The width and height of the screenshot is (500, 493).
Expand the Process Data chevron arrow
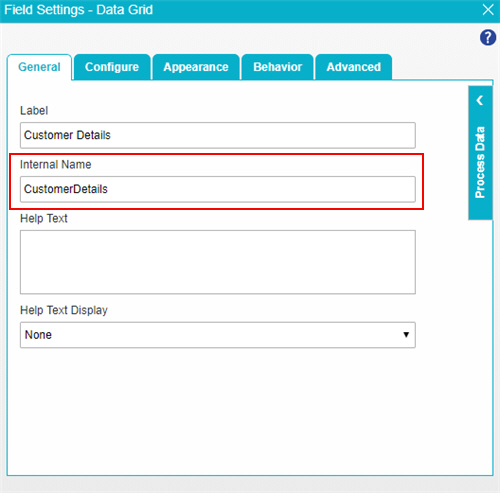pyautogui.click(x=480, y=100)
